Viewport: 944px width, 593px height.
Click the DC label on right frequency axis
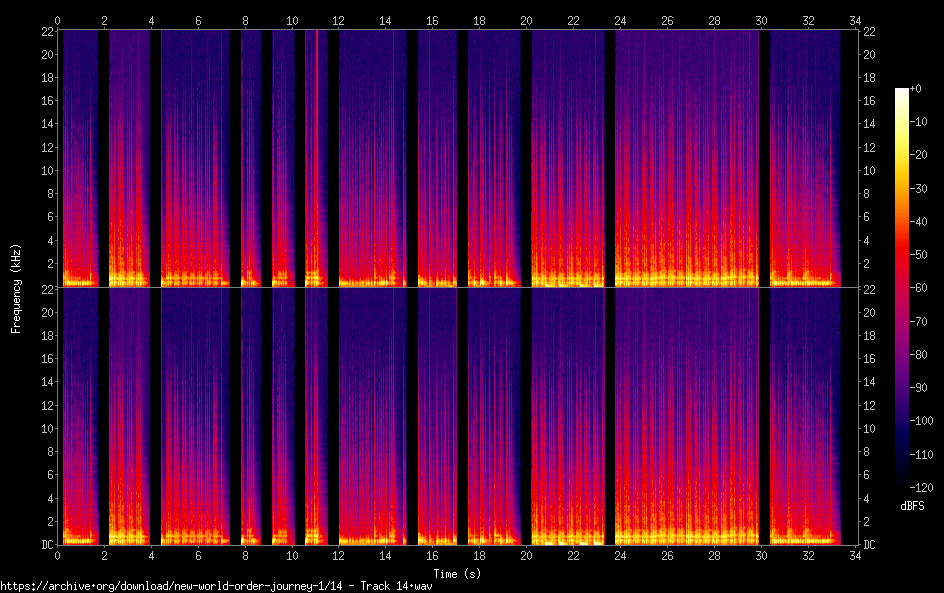[870, 545]
